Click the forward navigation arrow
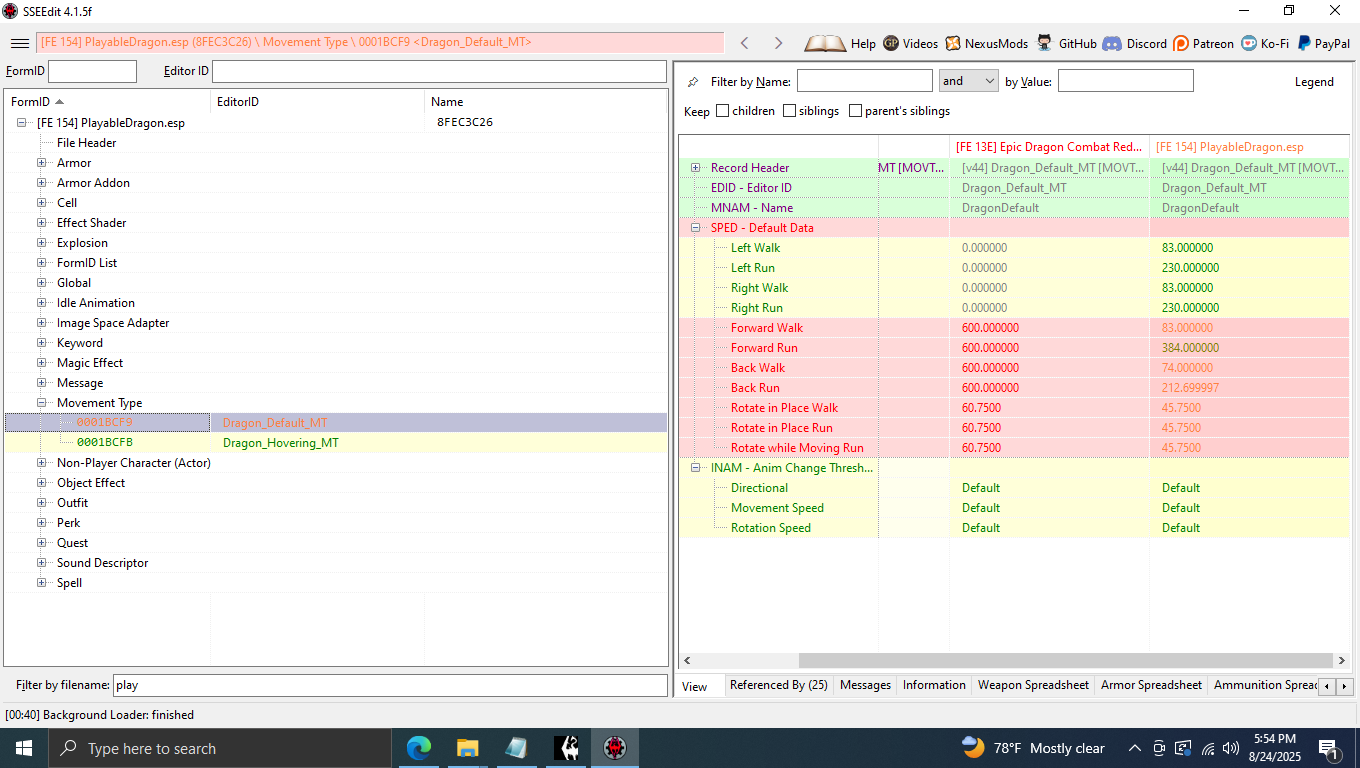 coord(778,43)
